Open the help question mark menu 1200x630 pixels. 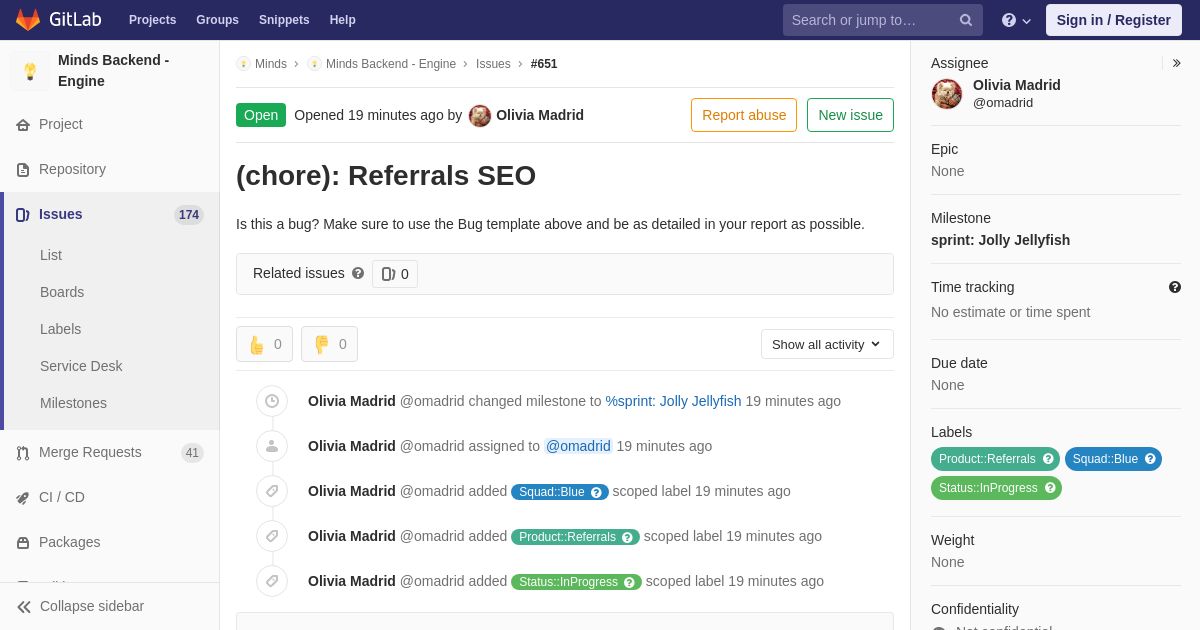1016,20
